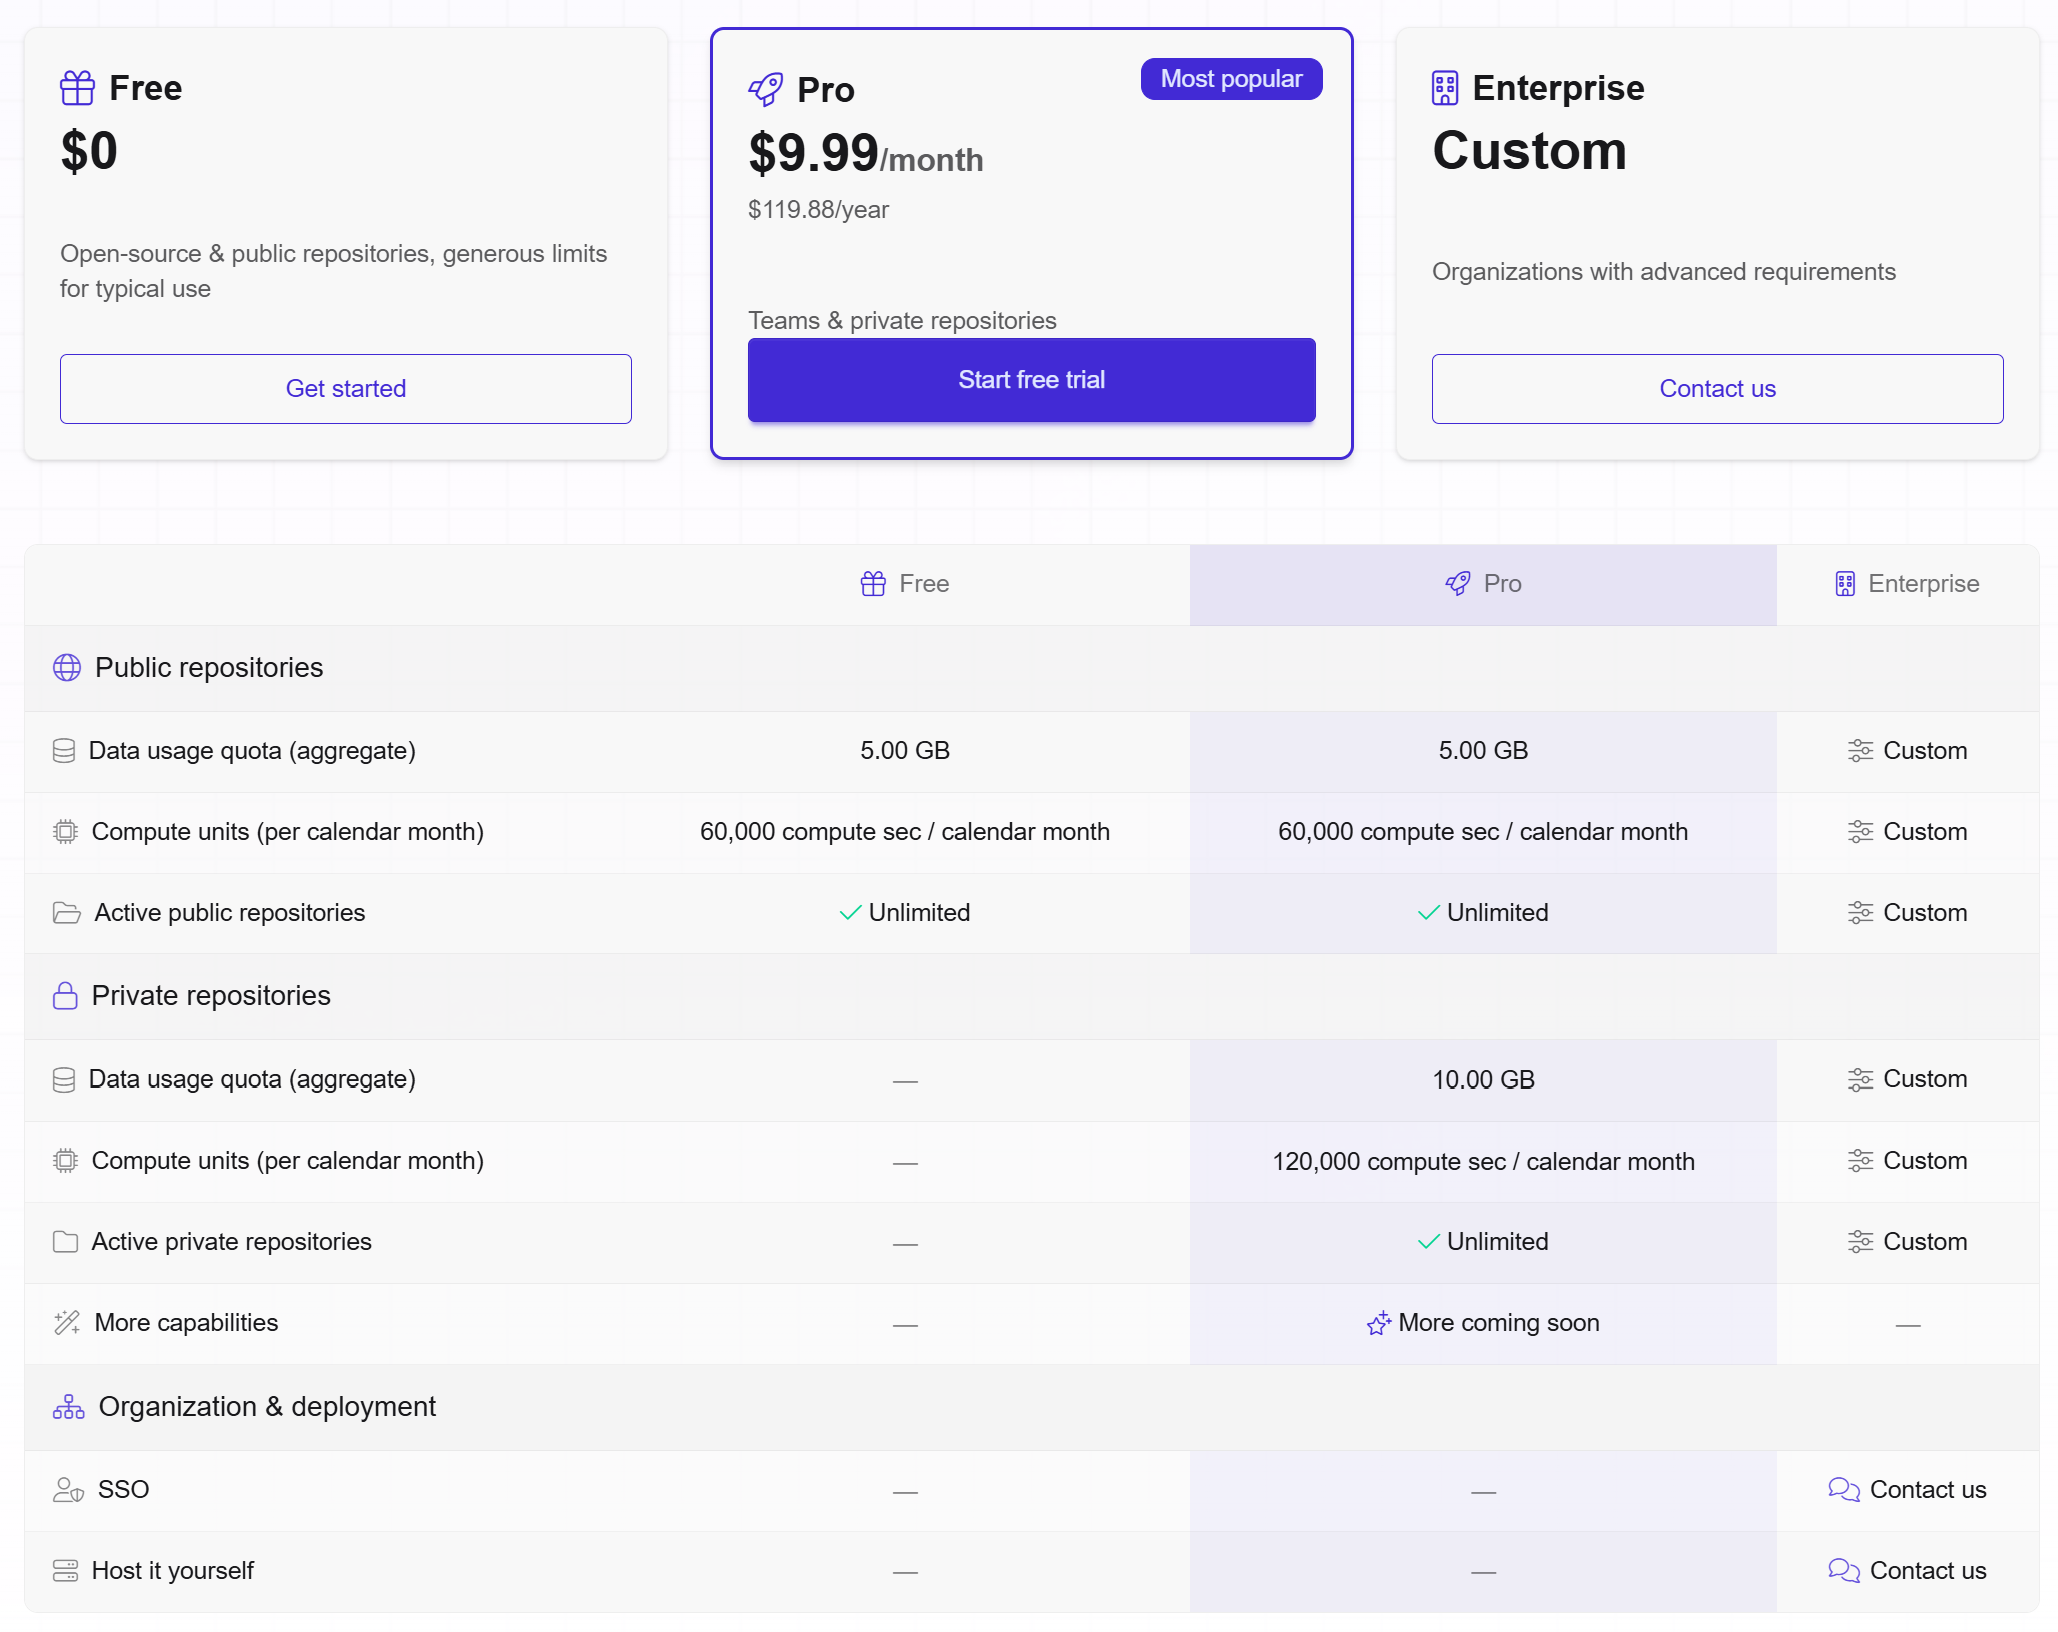
Task: Click the globe icon next to Public repositories
Action: [66, 668]
